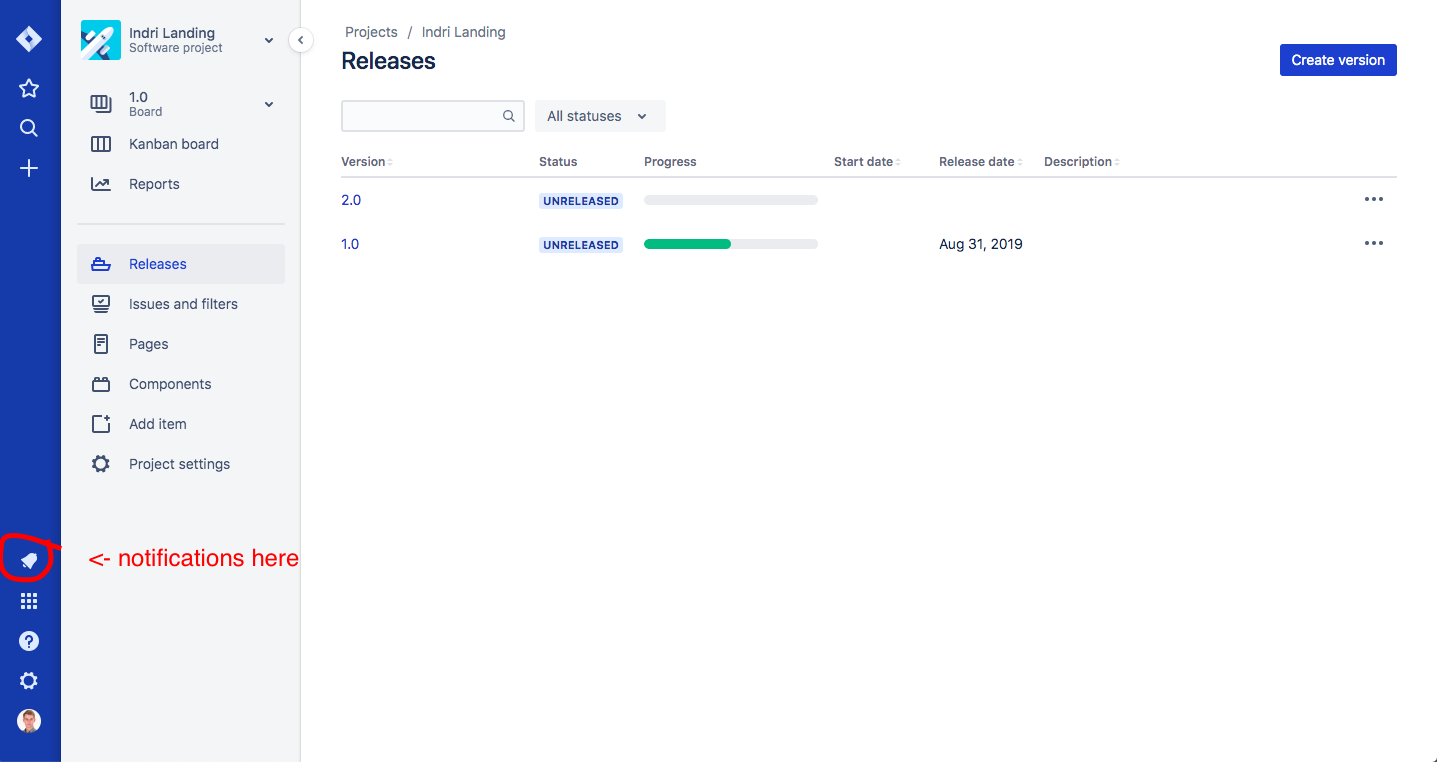Select Releases in the sidebar
This screenshot has width=1437, height=762.
(181, 264)
